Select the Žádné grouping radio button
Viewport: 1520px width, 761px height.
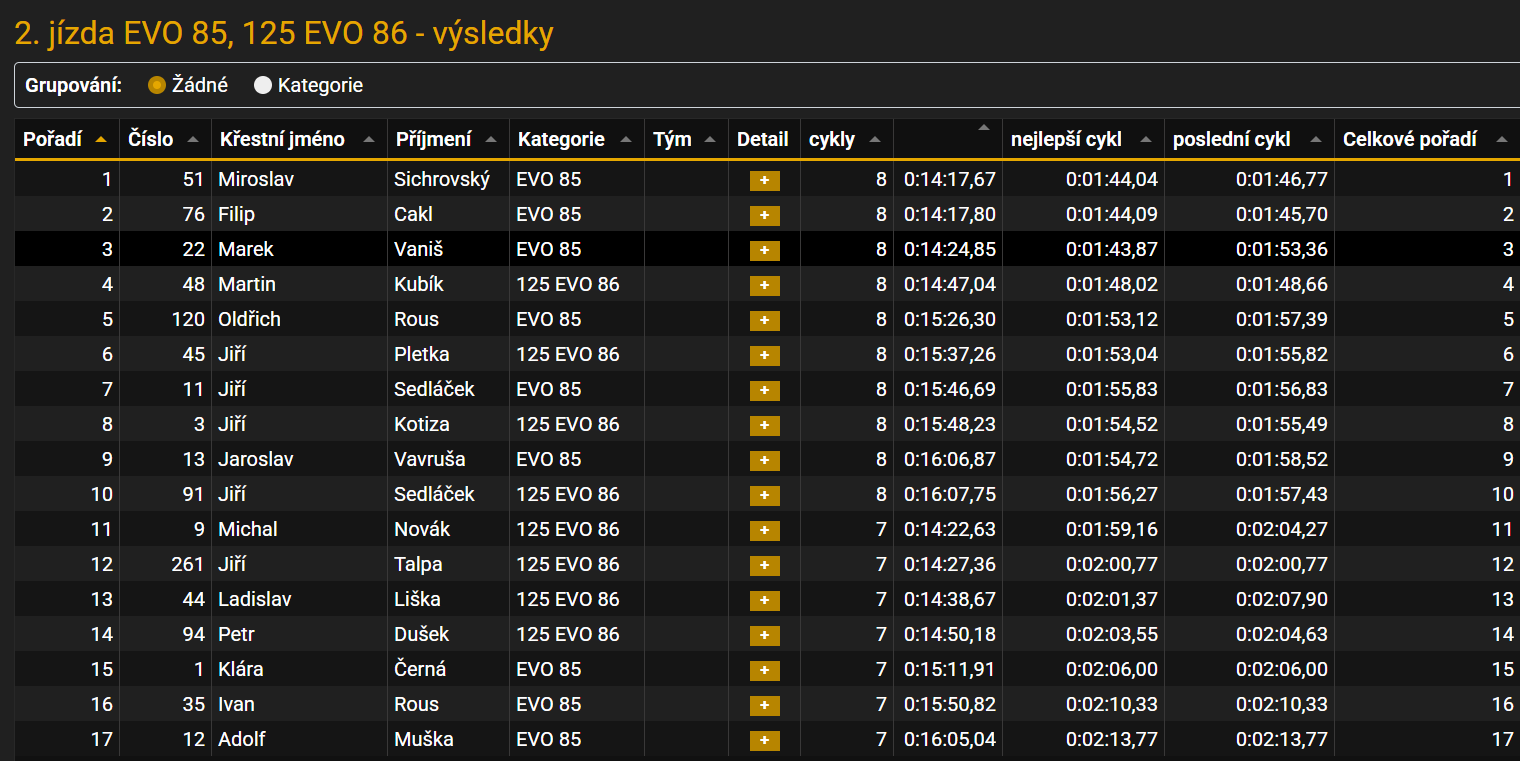[x=156, y=86]
